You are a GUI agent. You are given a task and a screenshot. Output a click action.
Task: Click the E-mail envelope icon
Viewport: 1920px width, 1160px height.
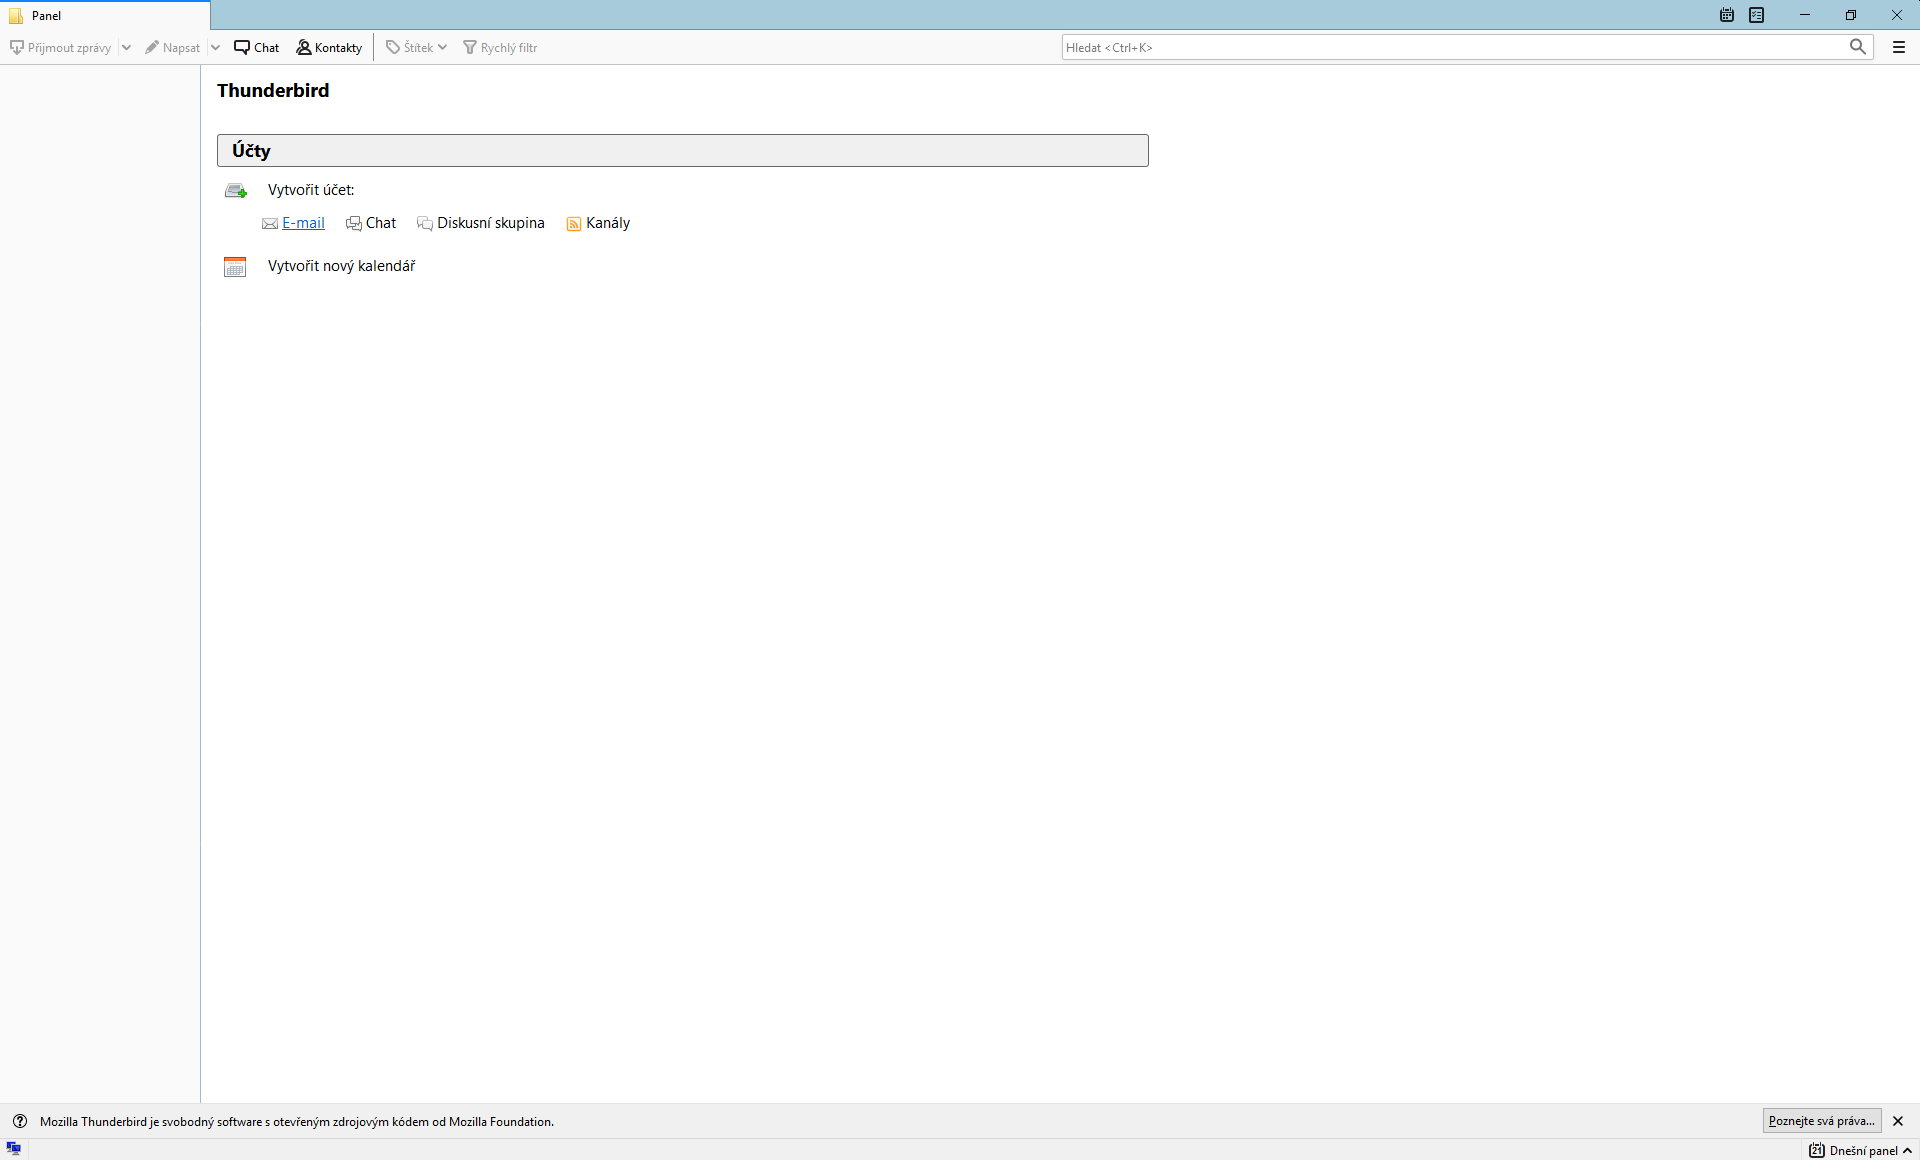[270, 224]
